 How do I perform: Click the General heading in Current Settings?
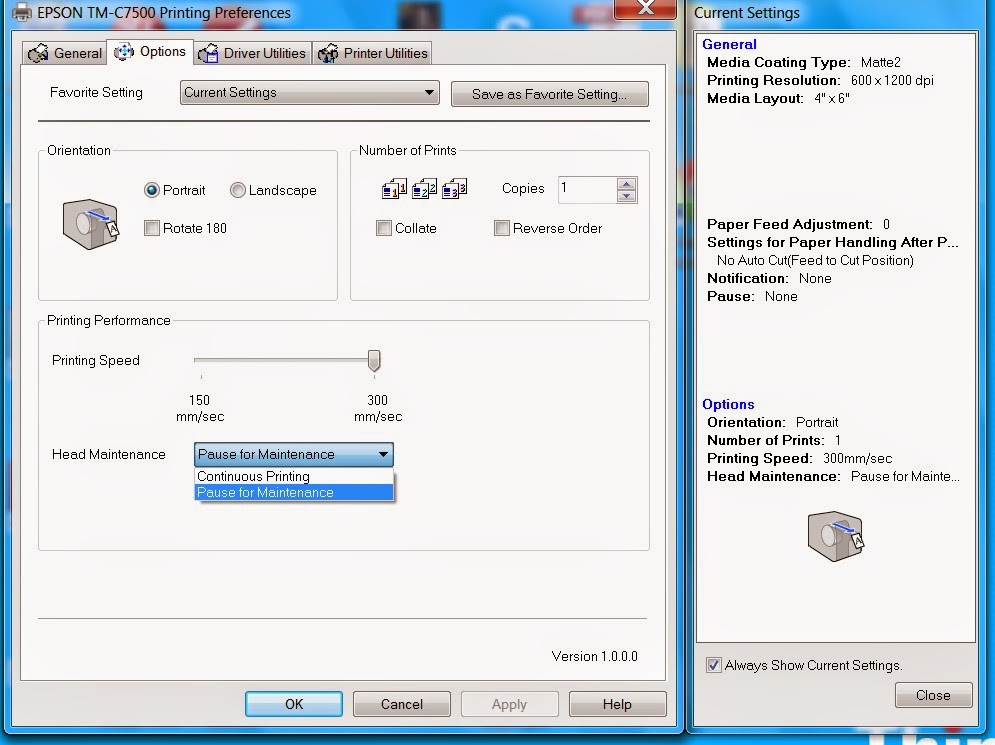point(729,44)
